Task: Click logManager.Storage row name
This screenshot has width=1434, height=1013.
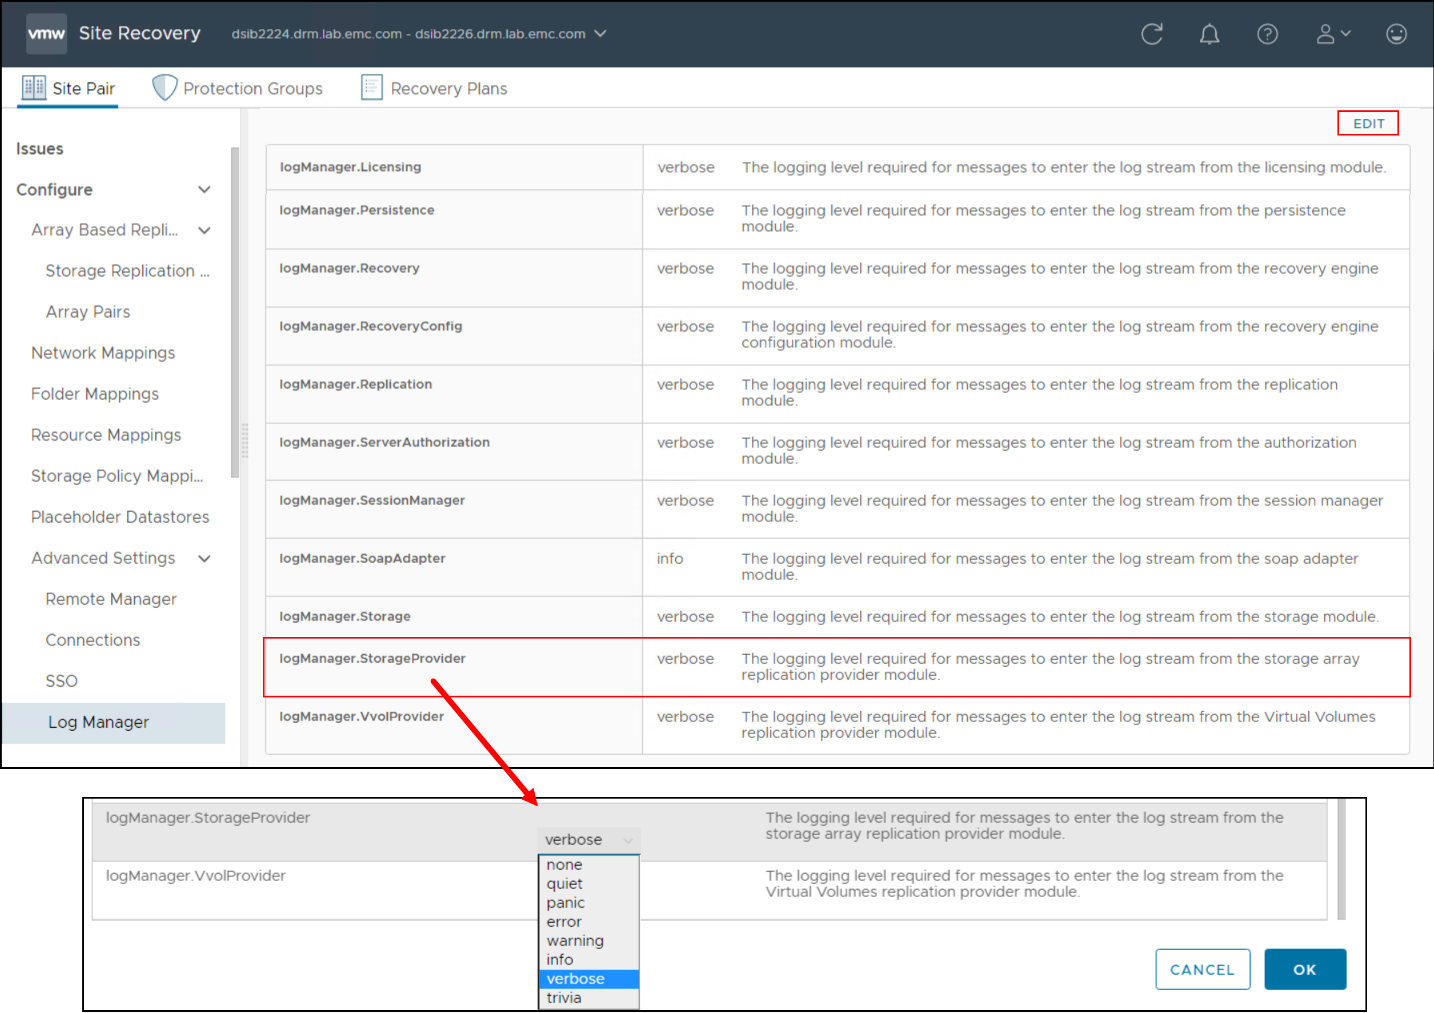Action: pyautogui.click(x=345, y=616)
